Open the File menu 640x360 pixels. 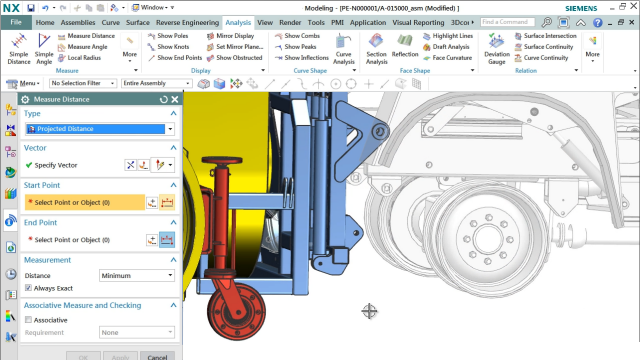click(16, 22)
